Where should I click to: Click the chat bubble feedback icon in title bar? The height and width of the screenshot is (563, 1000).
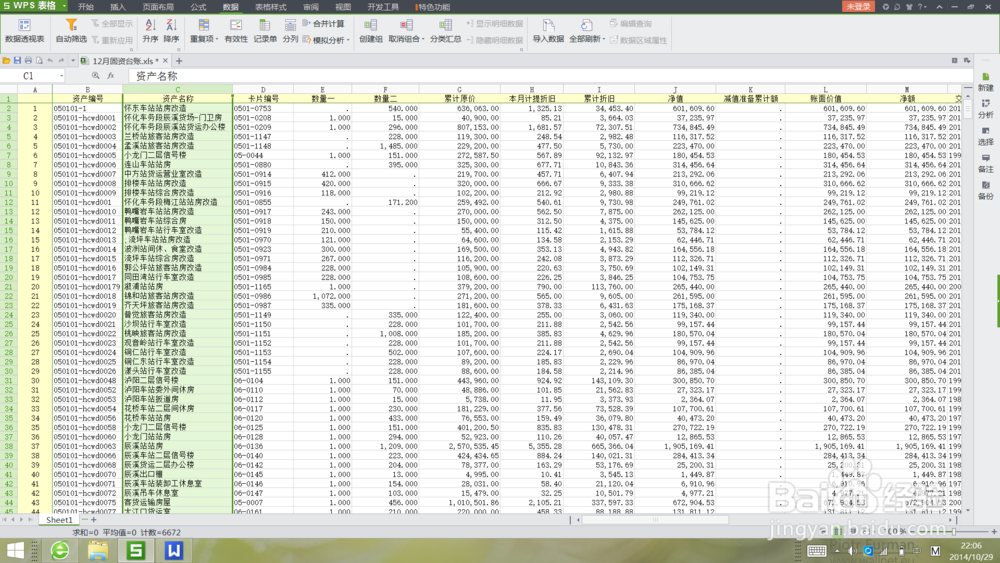(897, 6)
